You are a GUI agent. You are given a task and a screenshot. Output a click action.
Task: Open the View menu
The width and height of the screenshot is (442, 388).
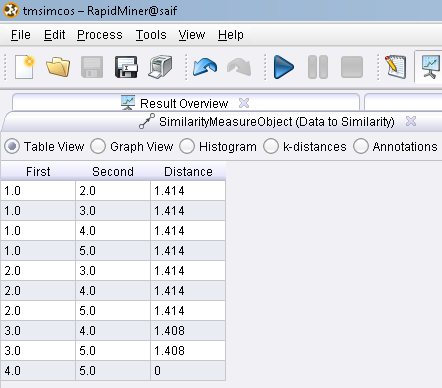pos(192,35)
